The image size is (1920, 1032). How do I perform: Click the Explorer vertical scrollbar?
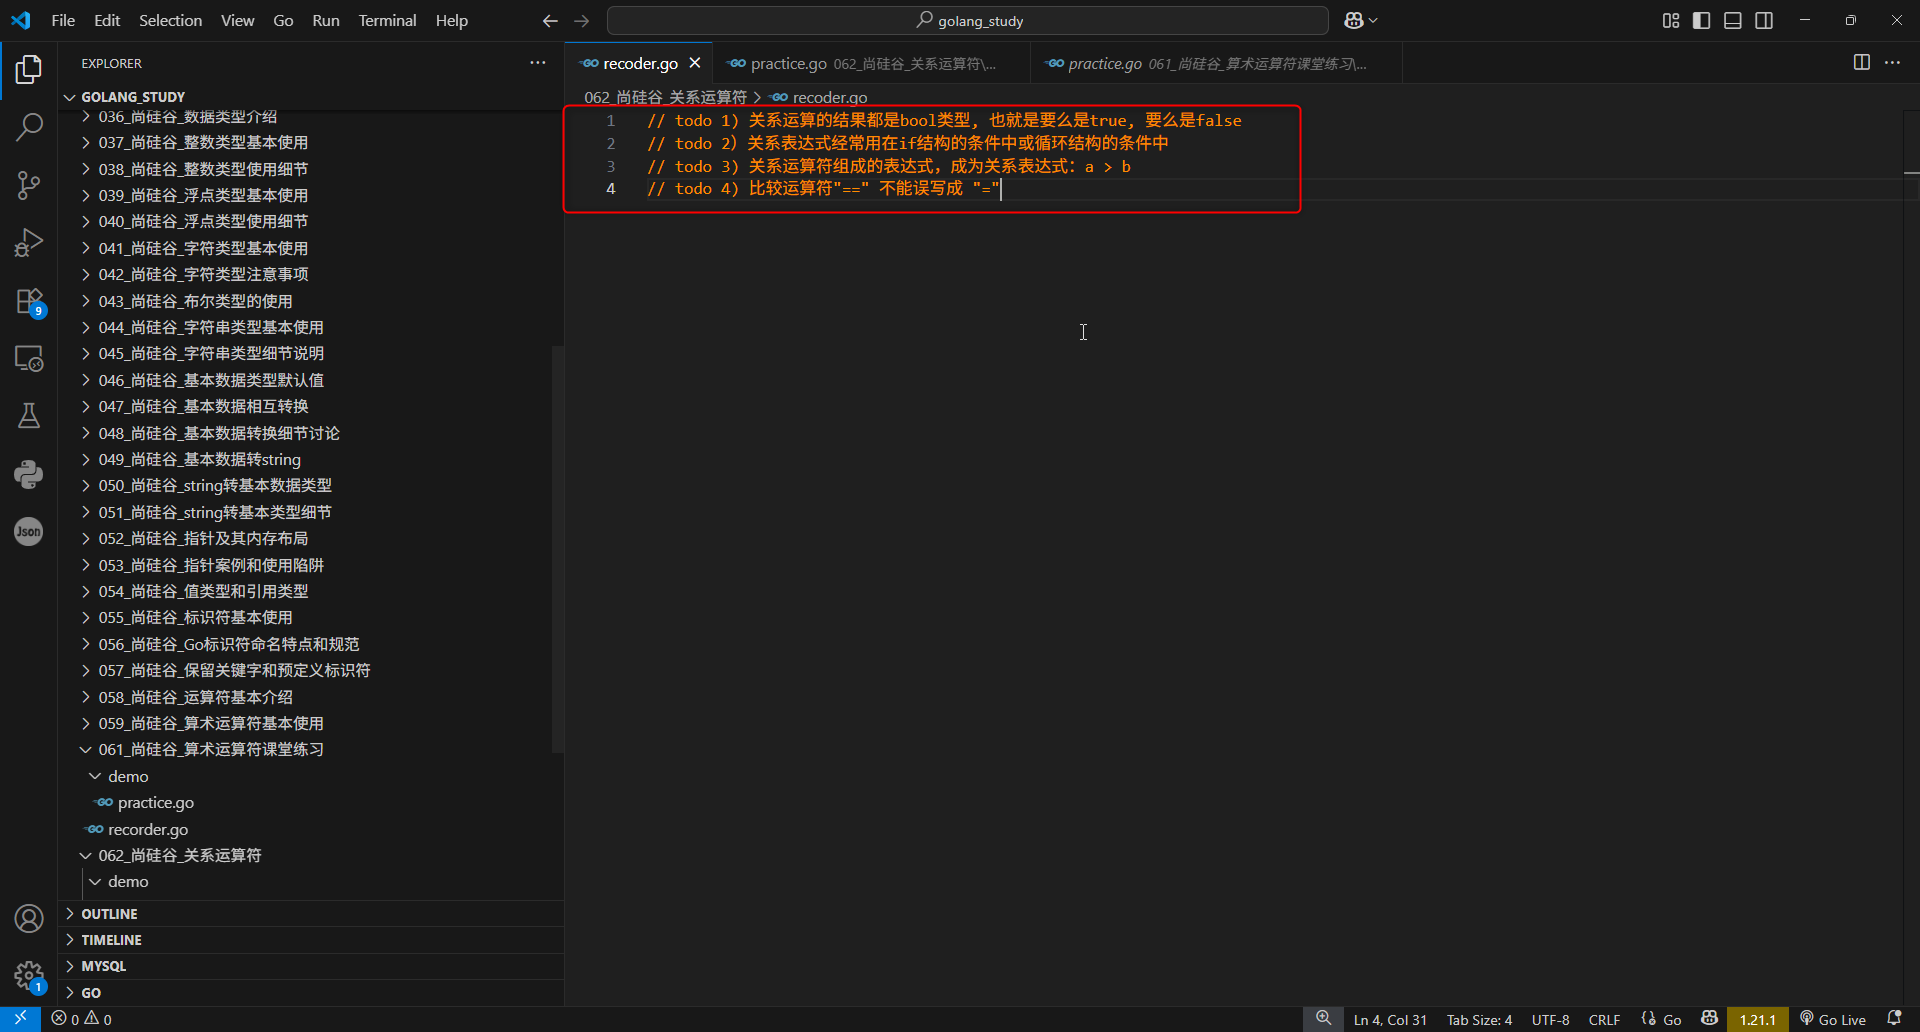(x=558, y=550)
